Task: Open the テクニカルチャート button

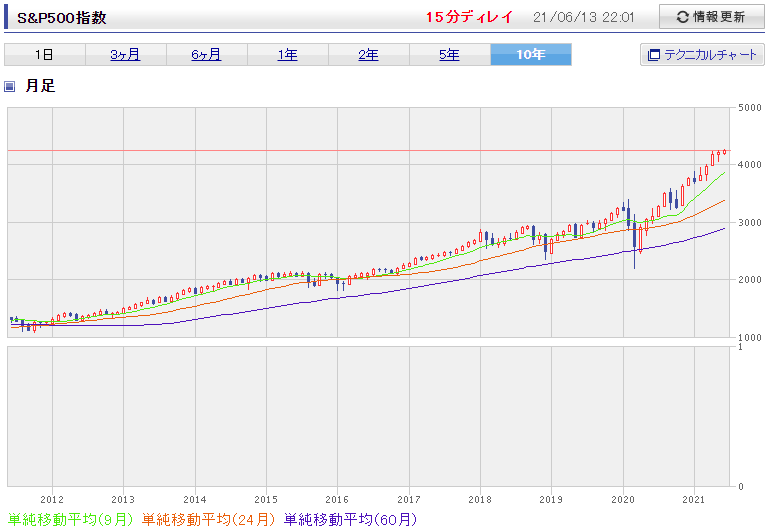Action: pyautogui.click(x=702, y=55)
